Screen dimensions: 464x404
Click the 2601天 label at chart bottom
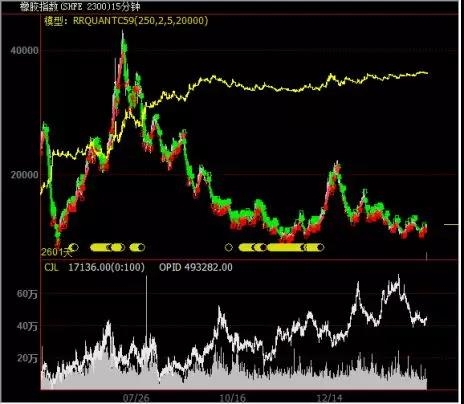coord(56,252)
